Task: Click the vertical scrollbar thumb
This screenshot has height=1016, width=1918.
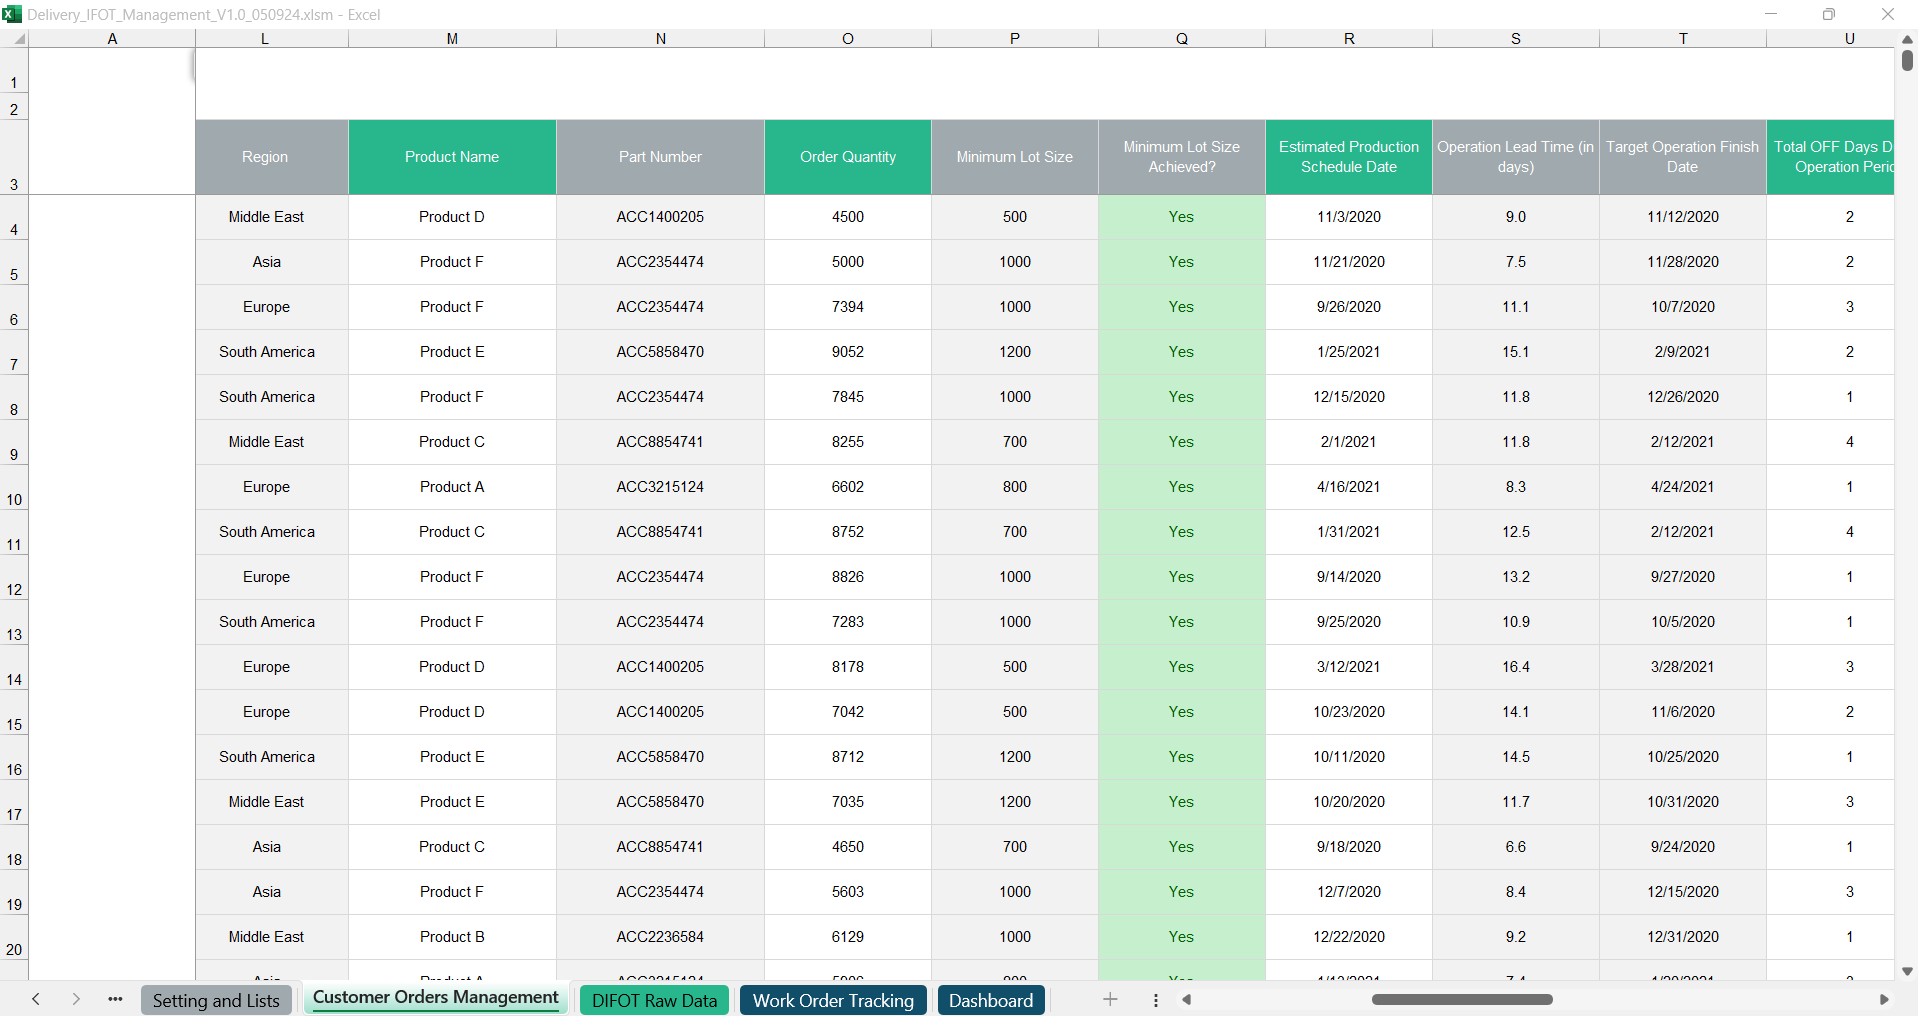Action: click(1907, 60)
